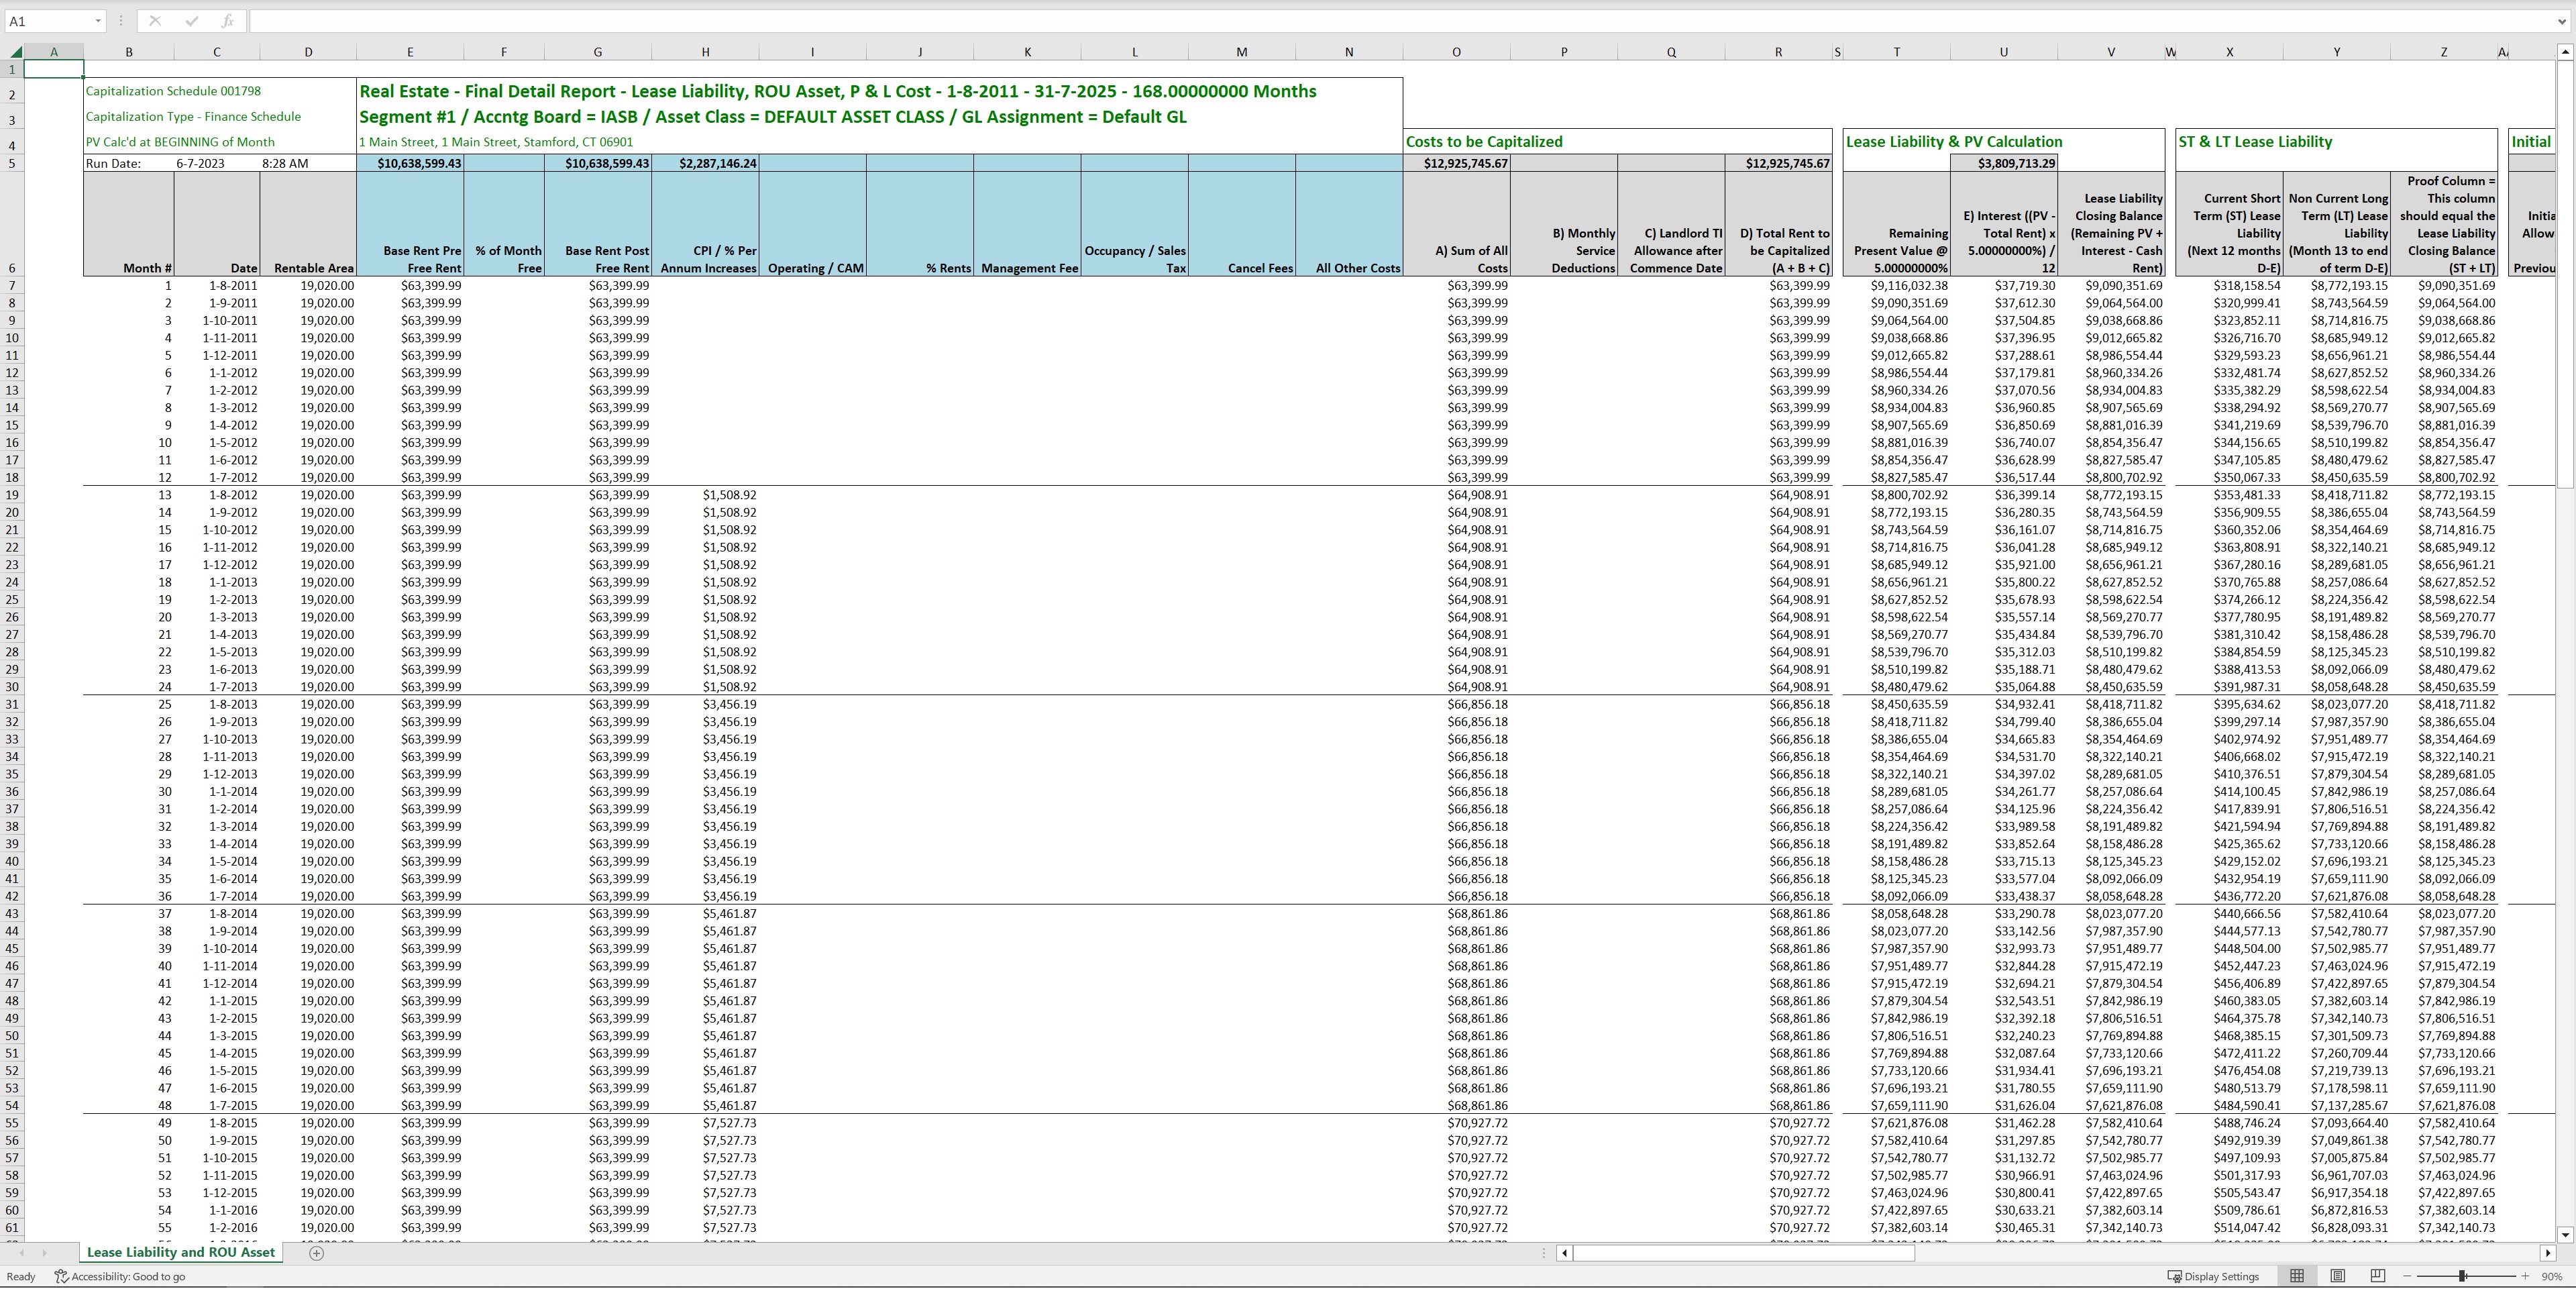
Task: Click the Cancel entry X icon
Action: [x=155, y=21]
